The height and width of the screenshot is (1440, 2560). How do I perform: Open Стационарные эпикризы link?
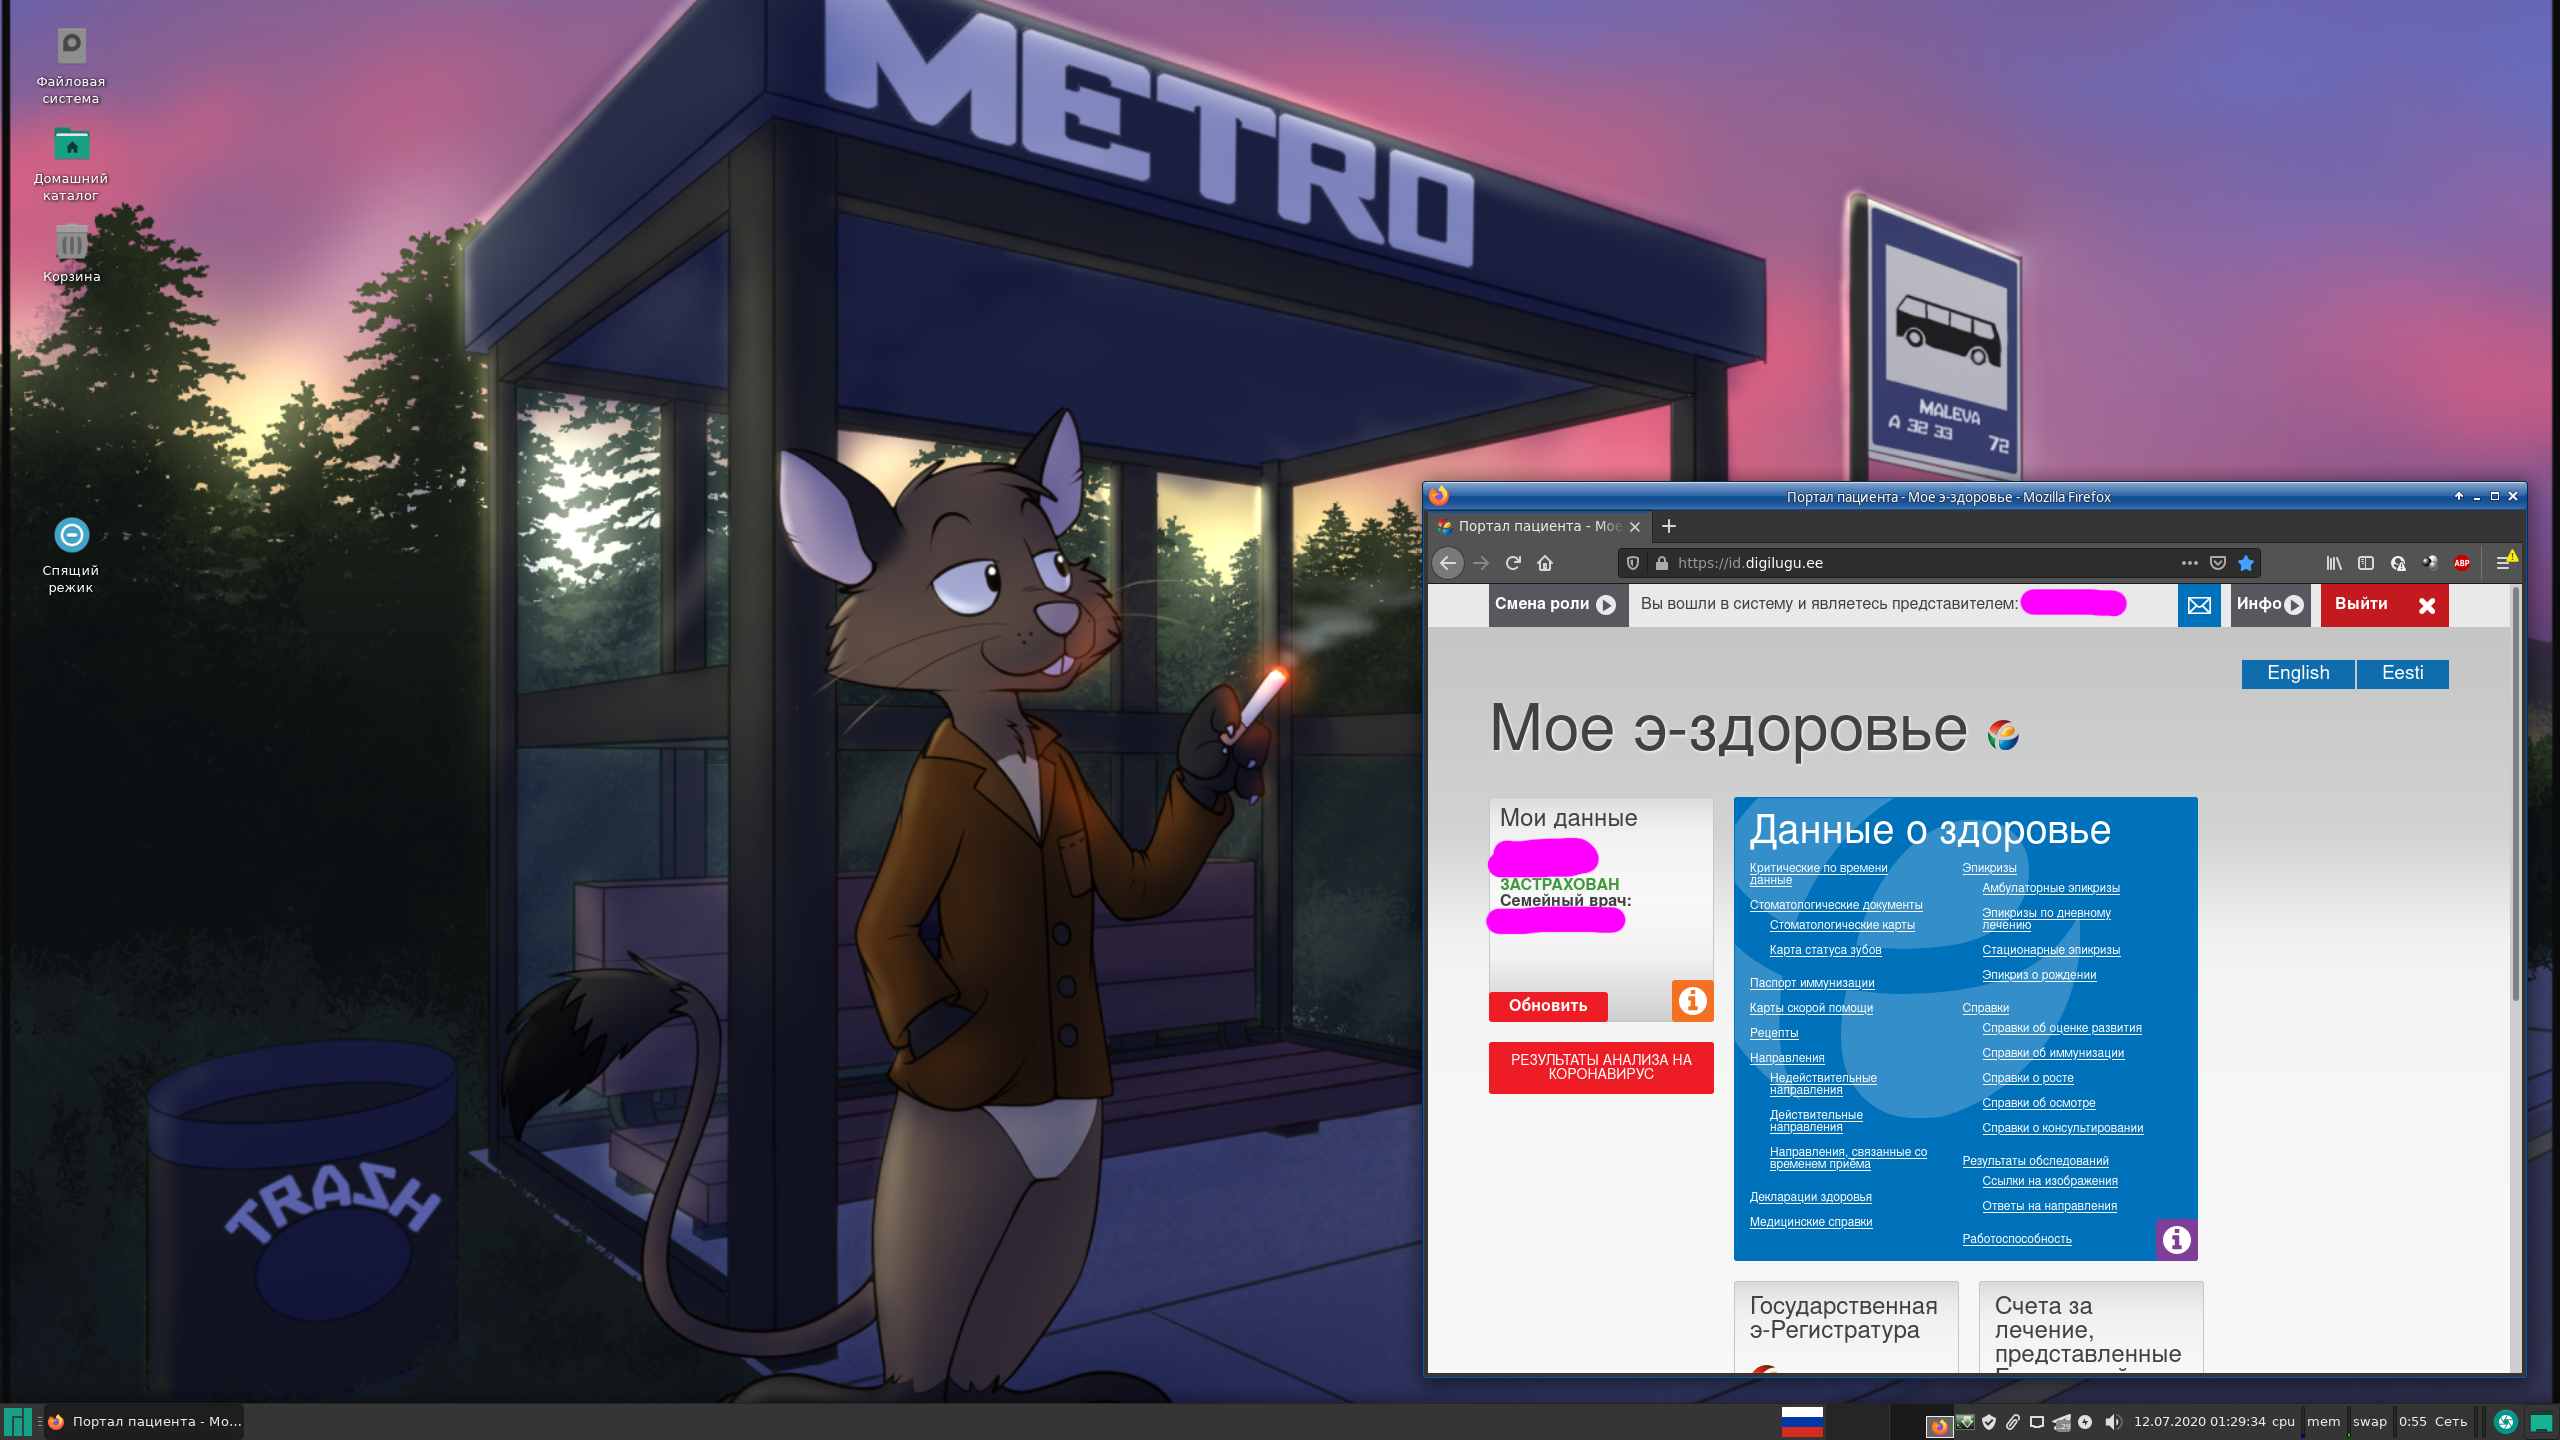pyautogui.click(x=2051, y=950)
